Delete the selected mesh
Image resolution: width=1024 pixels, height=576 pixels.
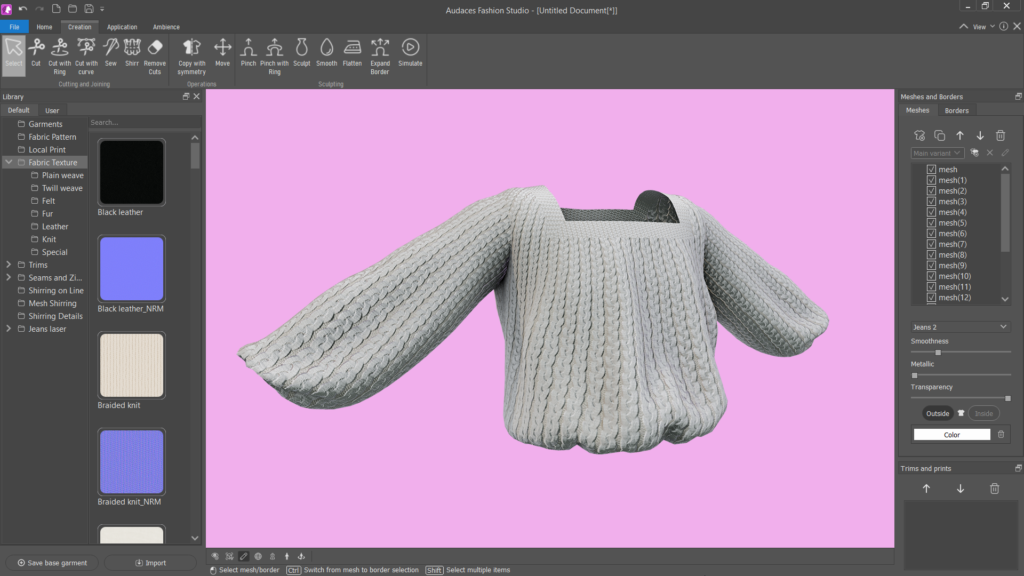[x=1000, y=136]
